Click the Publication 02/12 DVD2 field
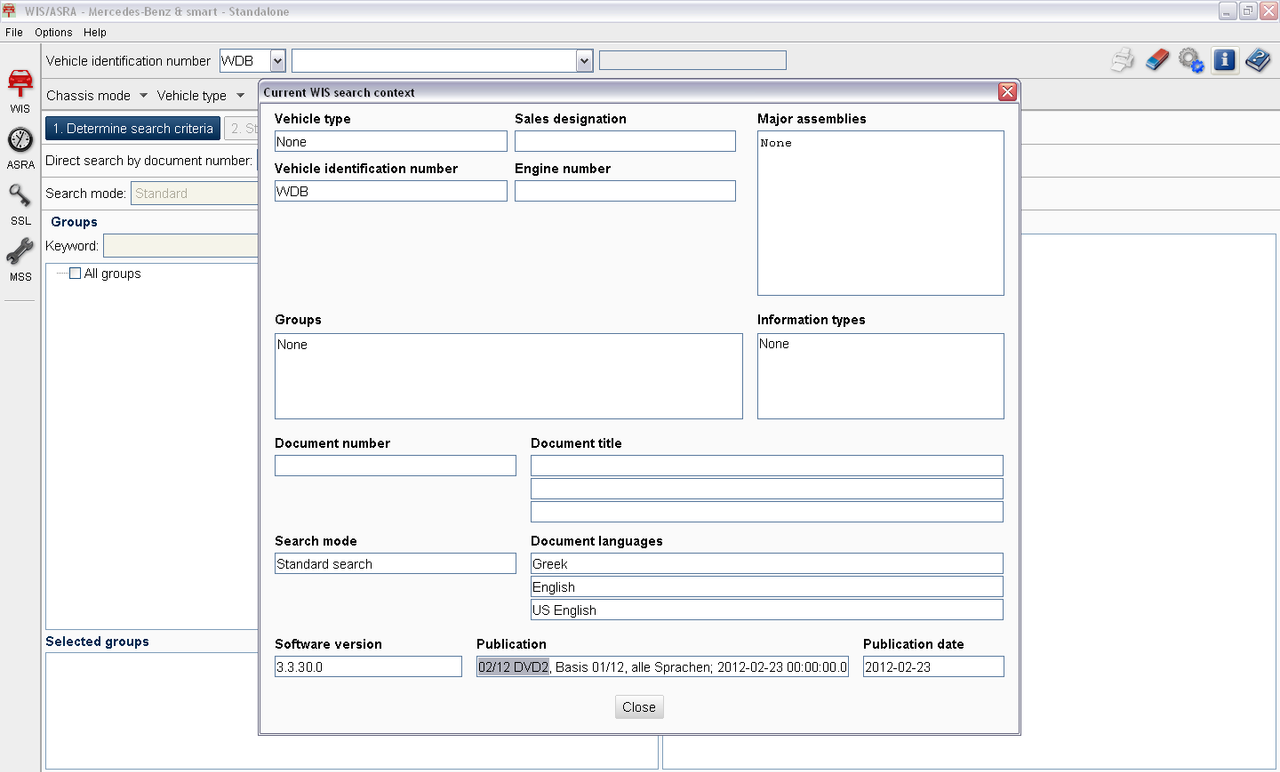The height and width of the screenshot is (772, 1280). pyautogui.click(x=662, y=666)
